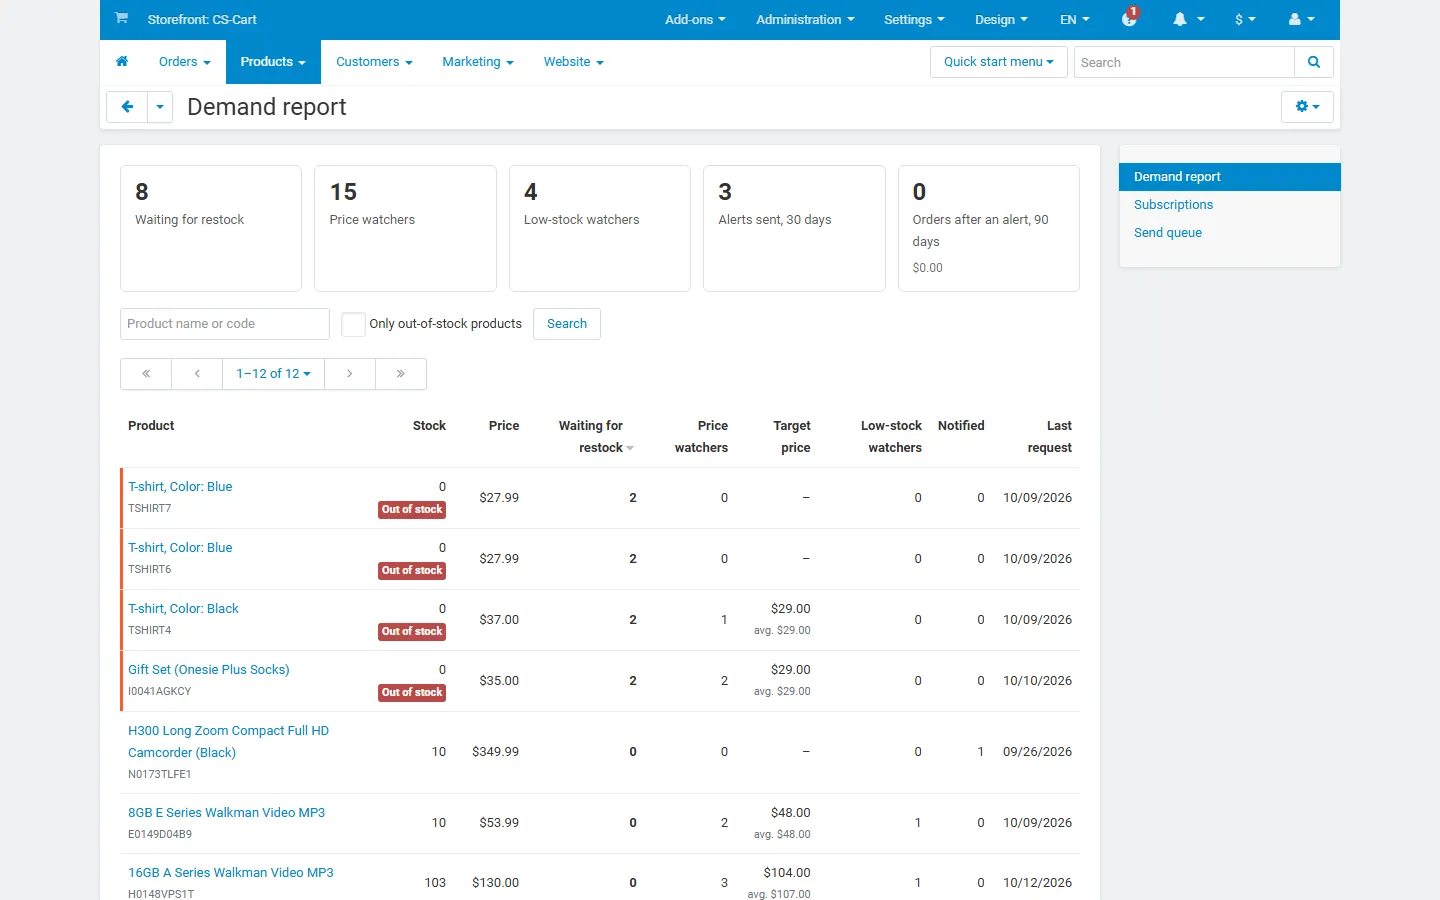This screenshot has width=1440, height=900.
Task: Expand the Administration dropdown
Action: [x=805, y=19]
